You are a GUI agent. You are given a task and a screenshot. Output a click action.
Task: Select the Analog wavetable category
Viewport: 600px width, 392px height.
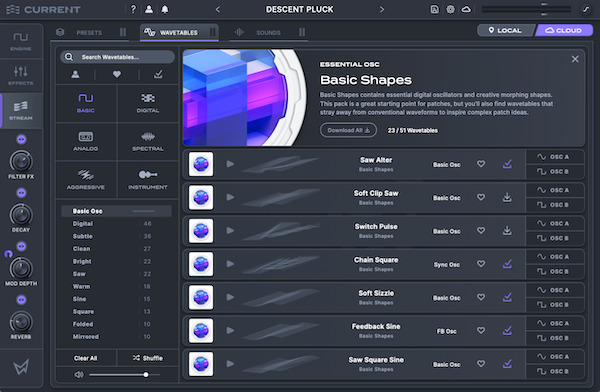86,141
